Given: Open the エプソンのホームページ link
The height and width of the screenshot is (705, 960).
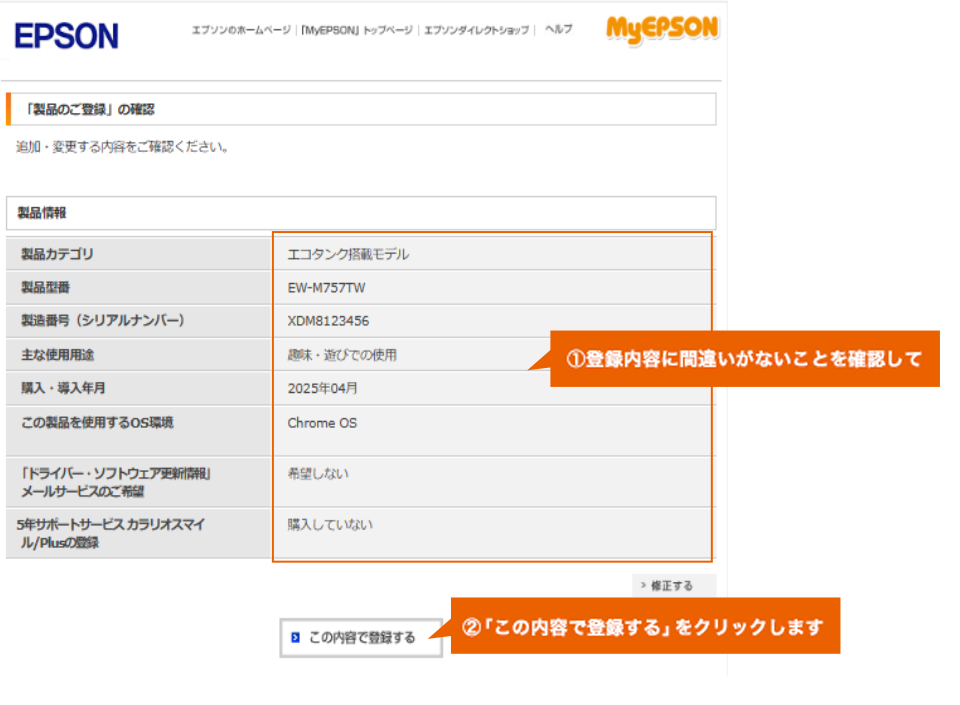Looking at the screenshot, I should click(241, 31).
